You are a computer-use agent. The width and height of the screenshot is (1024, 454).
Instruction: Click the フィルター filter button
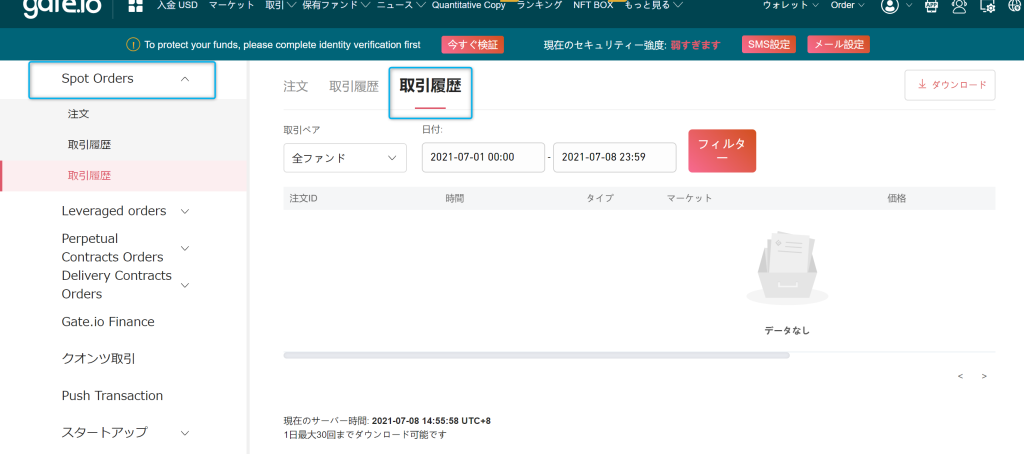[722, 151]
